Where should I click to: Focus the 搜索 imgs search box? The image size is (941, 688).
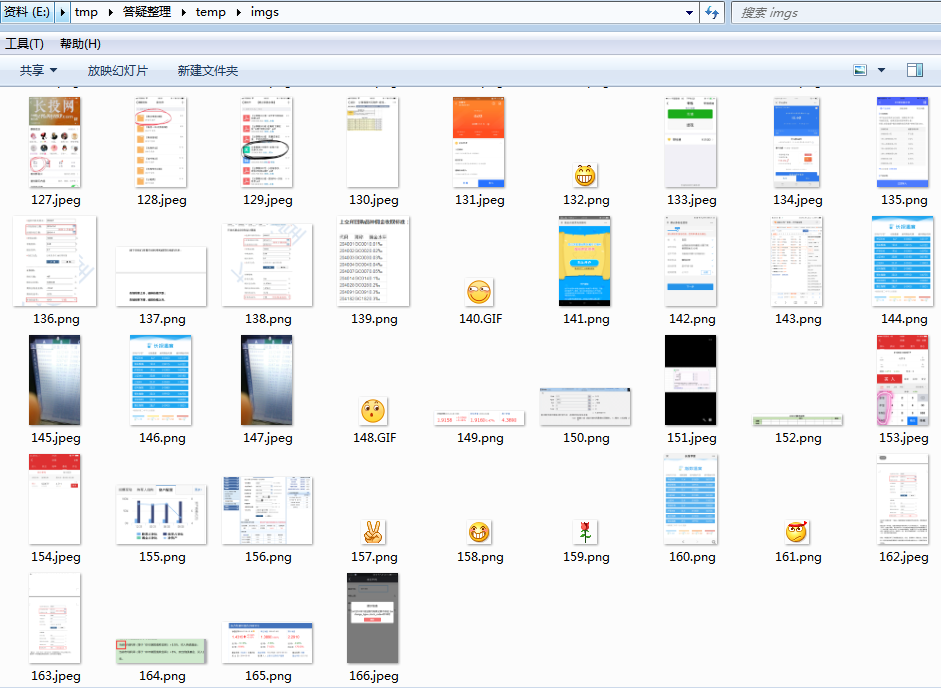pos(836,13)
